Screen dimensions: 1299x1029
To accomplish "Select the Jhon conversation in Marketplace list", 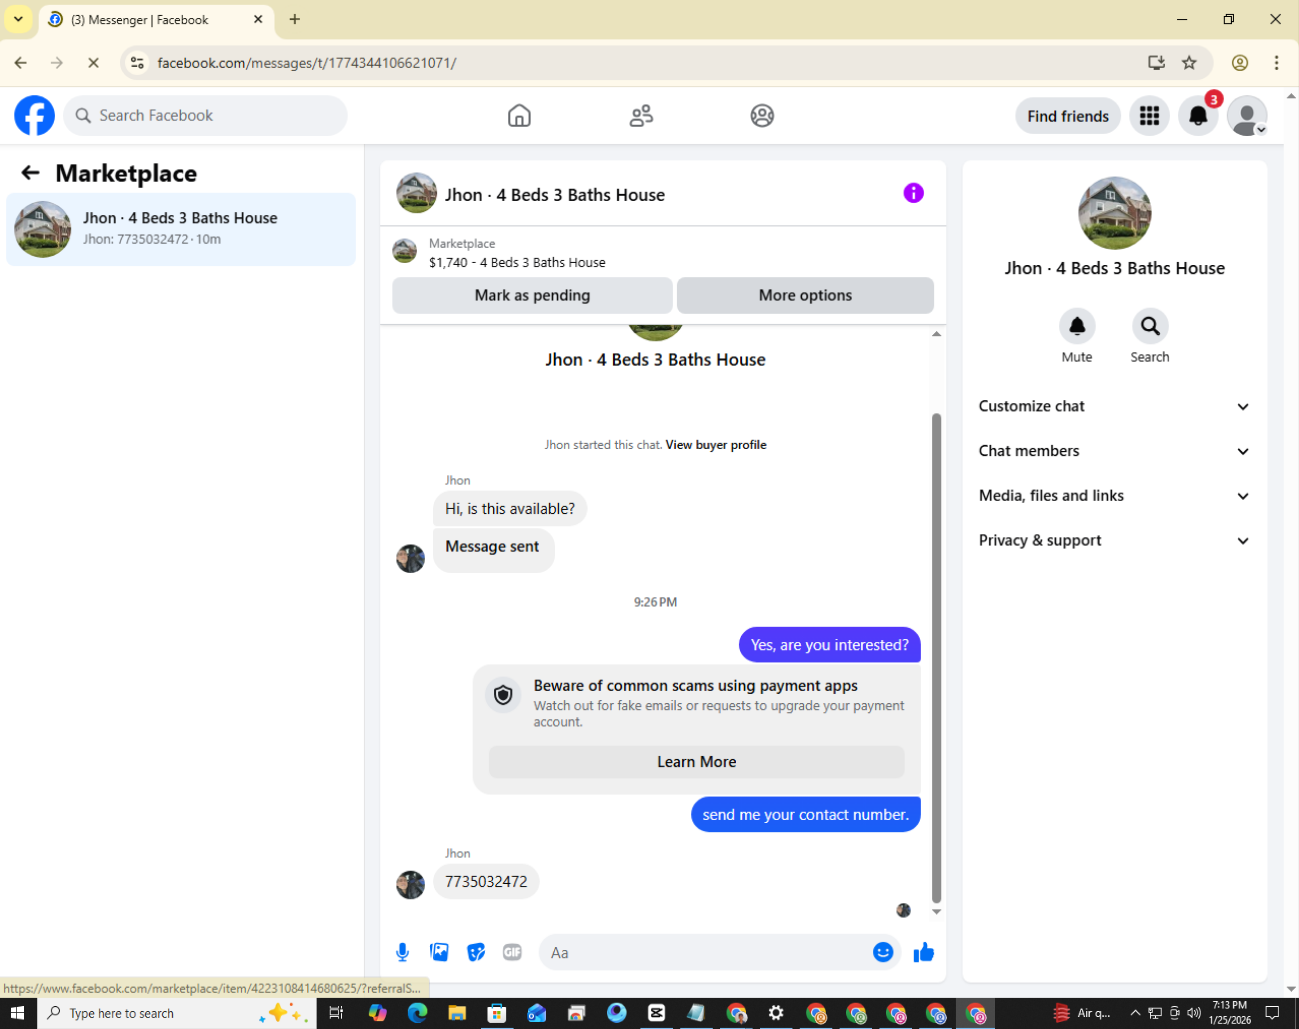I will [181, 229].
